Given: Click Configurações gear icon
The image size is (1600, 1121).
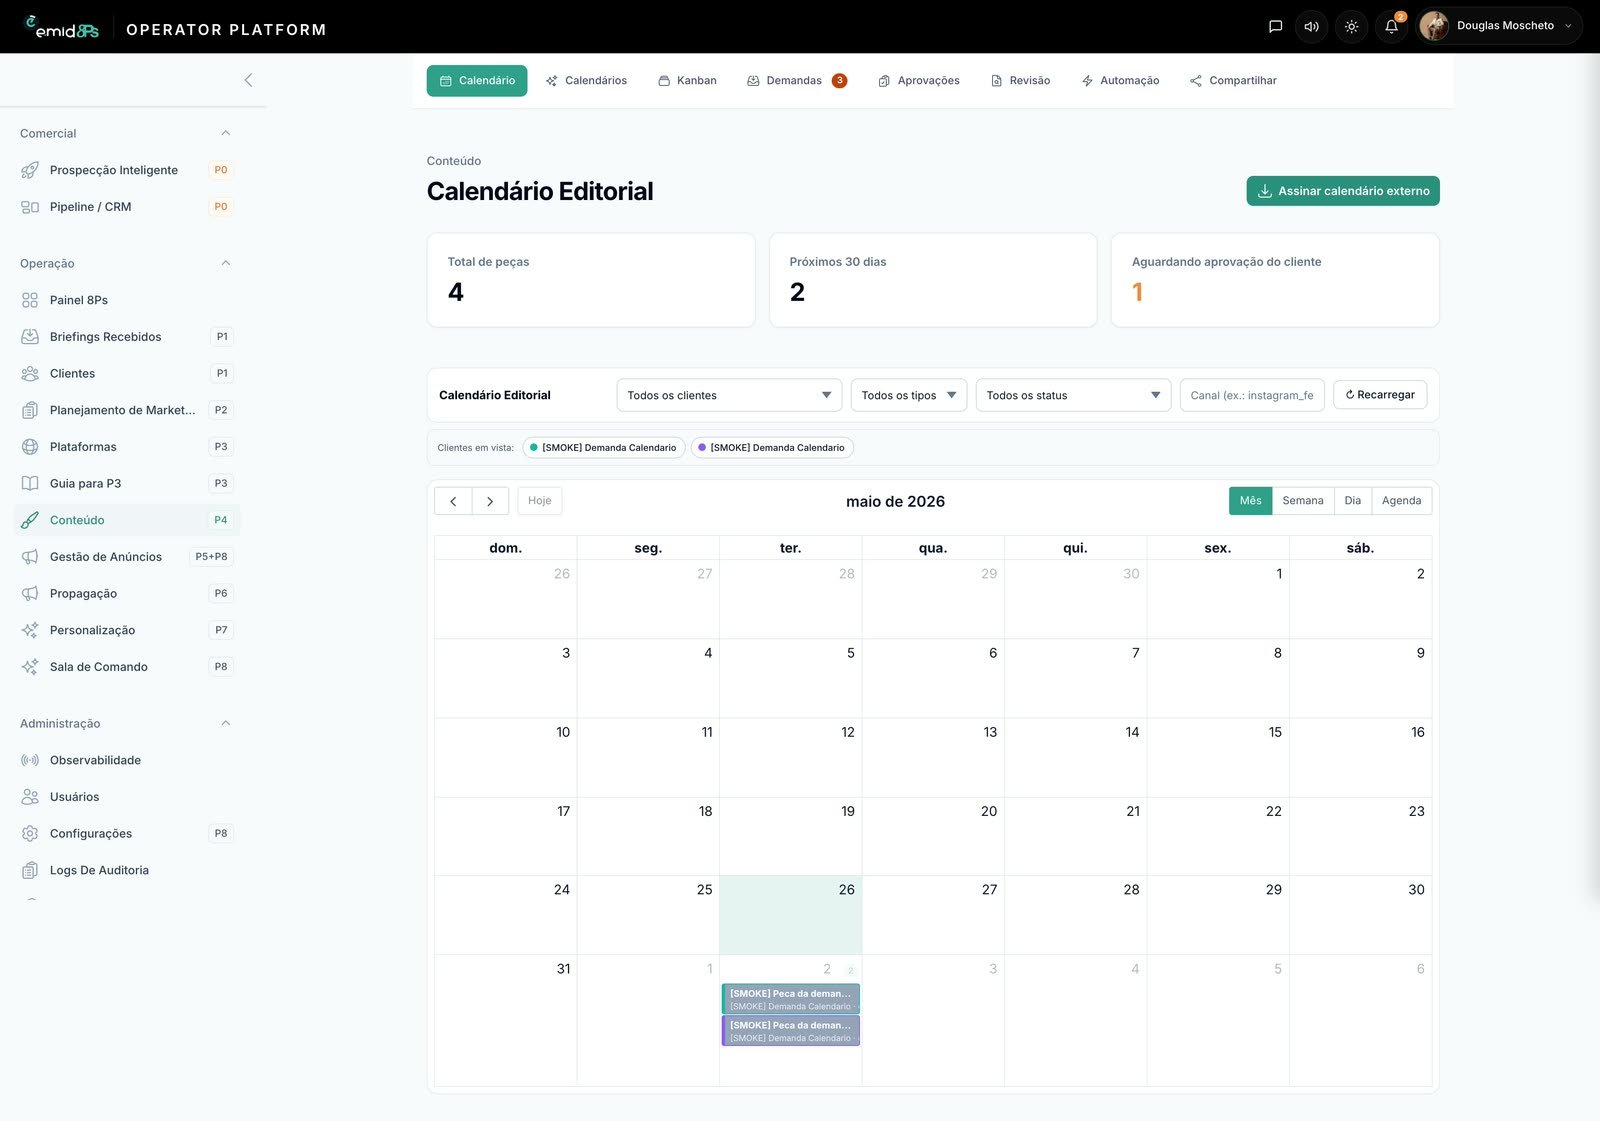Looking at the screenshot, I should coord(30,833).
